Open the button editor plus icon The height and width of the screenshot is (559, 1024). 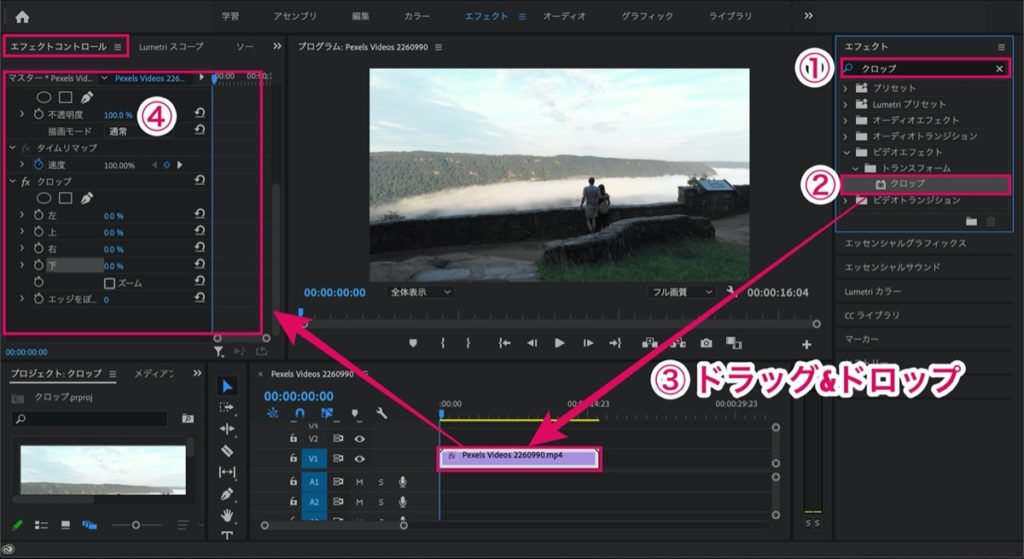(807, 344)
